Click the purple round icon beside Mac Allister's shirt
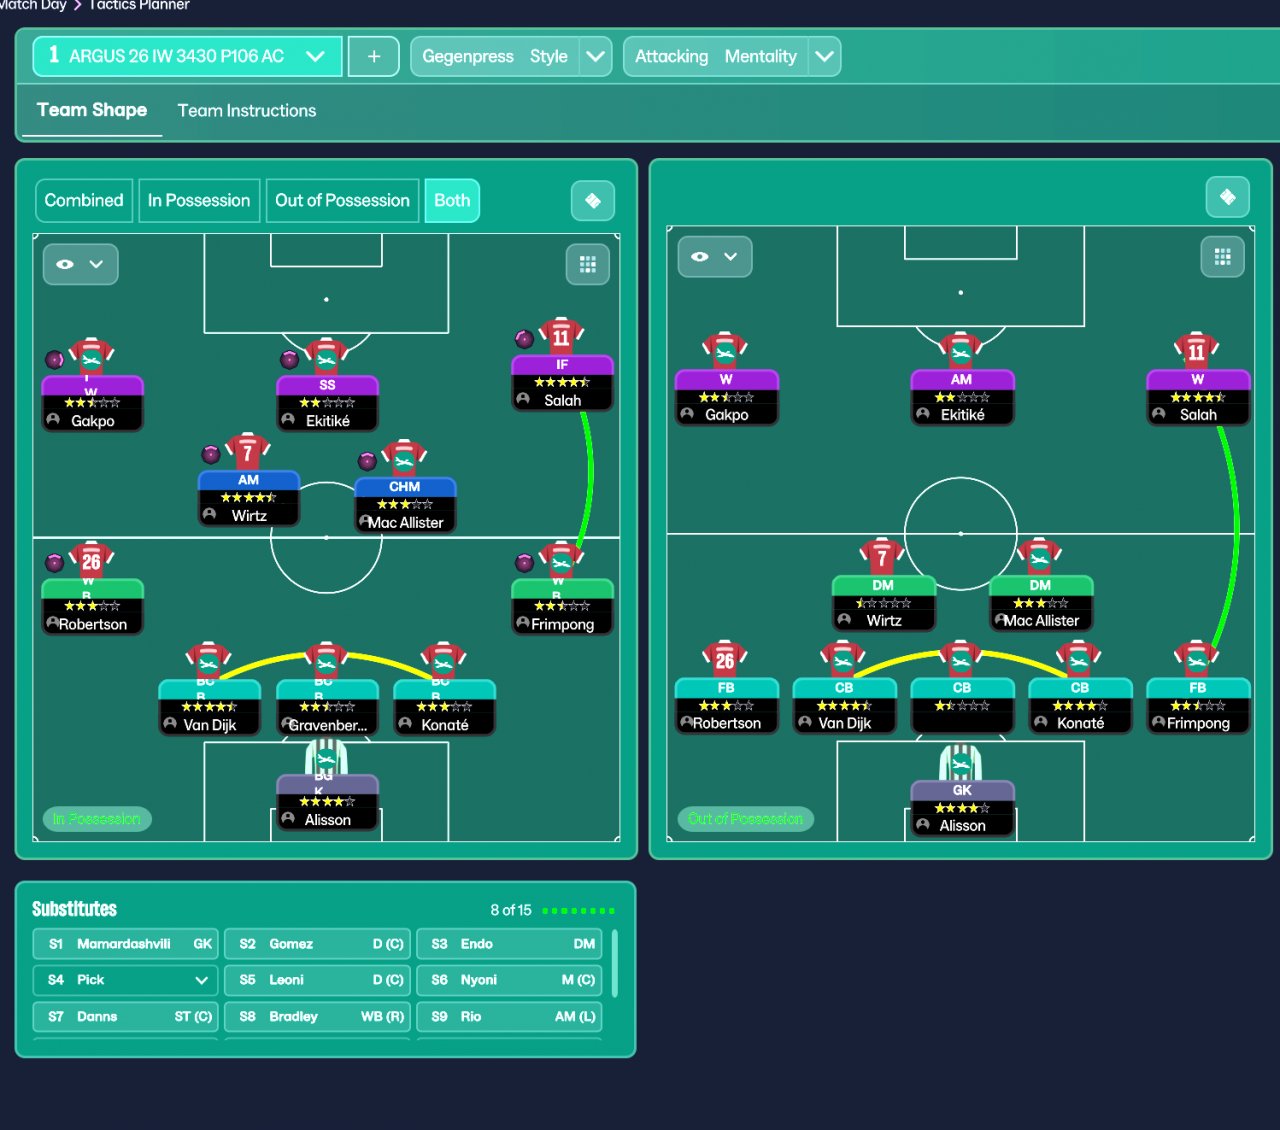 (x=368, y=461)
